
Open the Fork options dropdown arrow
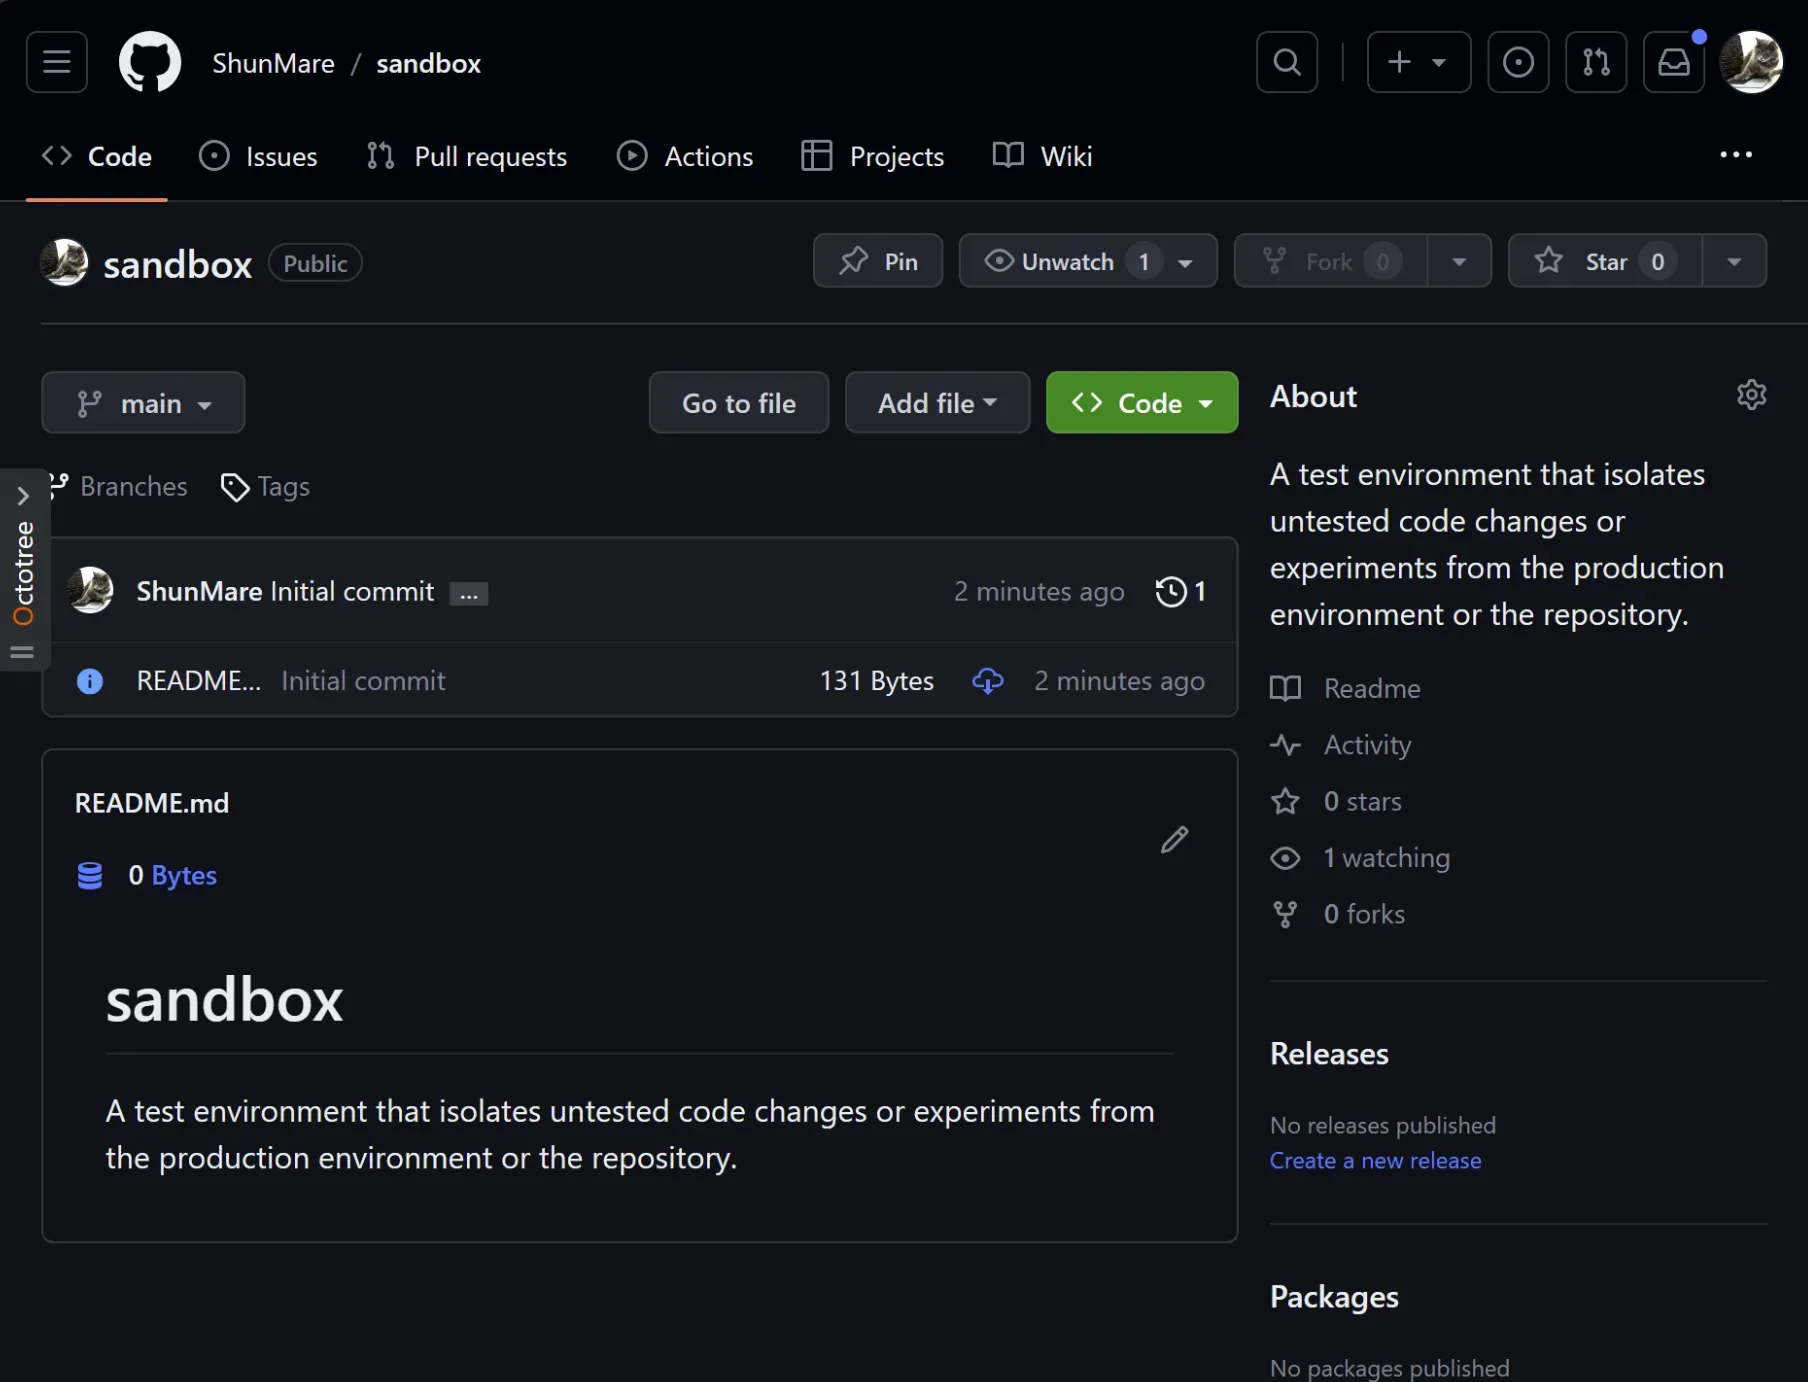tap(1460, 261)
